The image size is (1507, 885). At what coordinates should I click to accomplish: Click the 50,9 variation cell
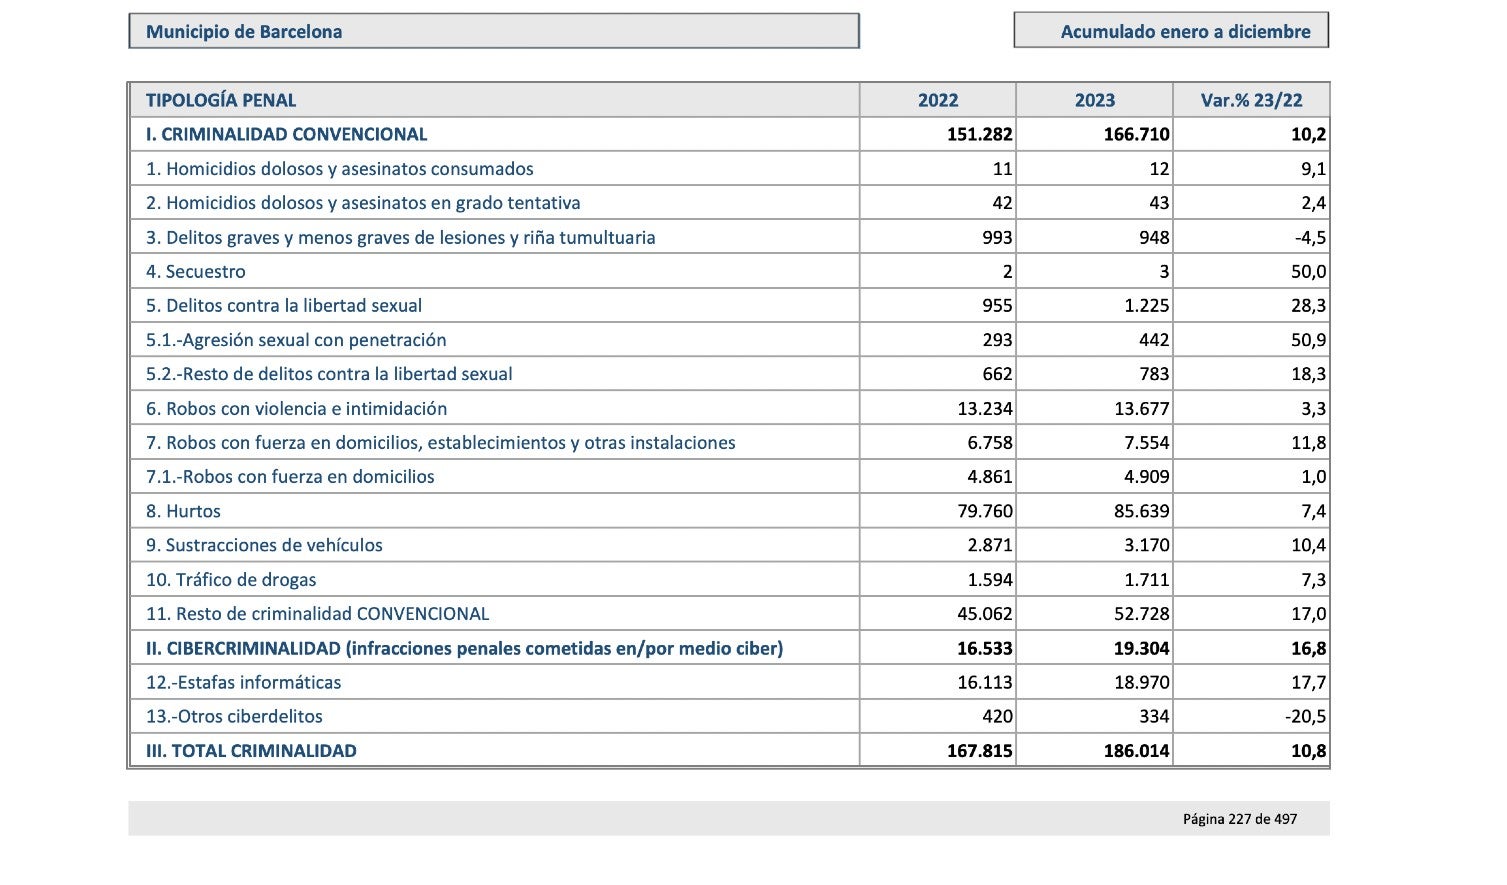coord(1309,340)
